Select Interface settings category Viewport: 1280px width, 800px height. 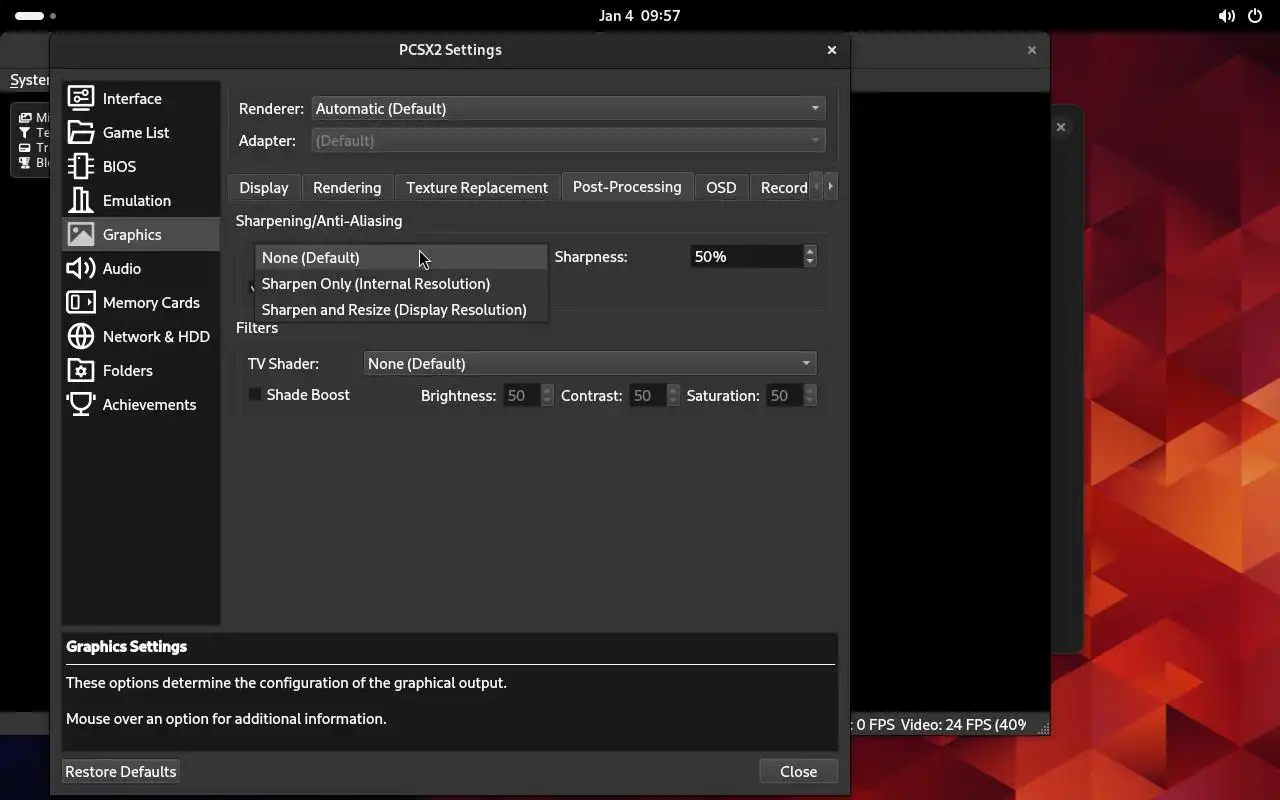141,98
